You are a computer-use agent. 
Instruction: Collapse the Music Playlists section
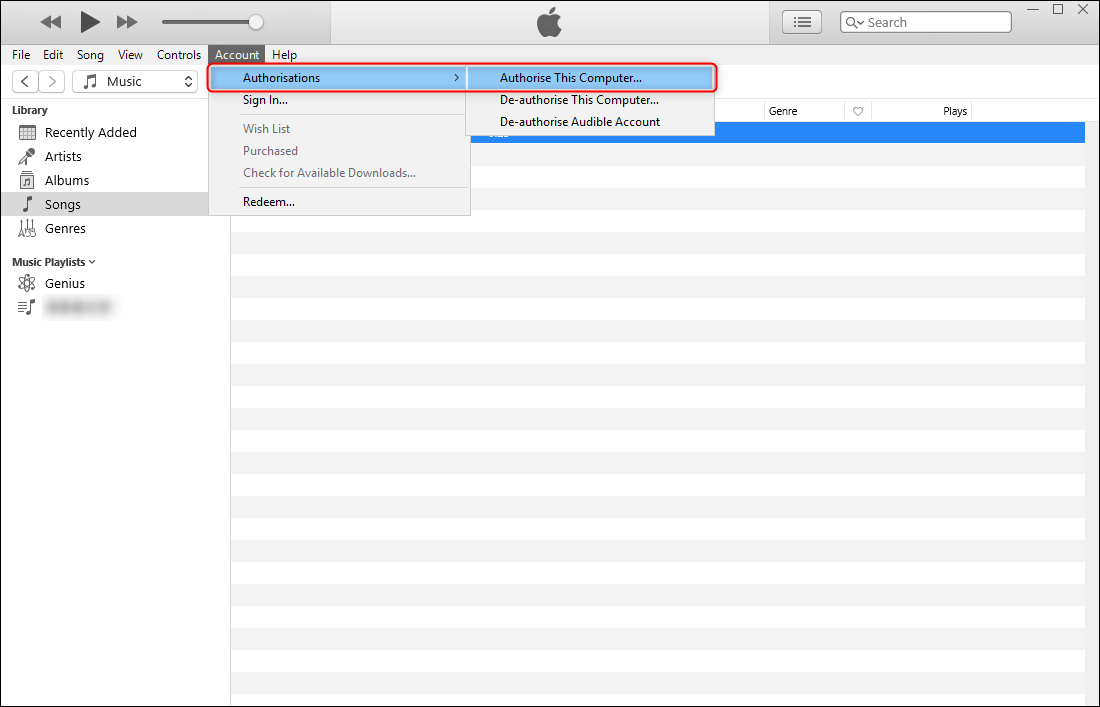(92, 262)
